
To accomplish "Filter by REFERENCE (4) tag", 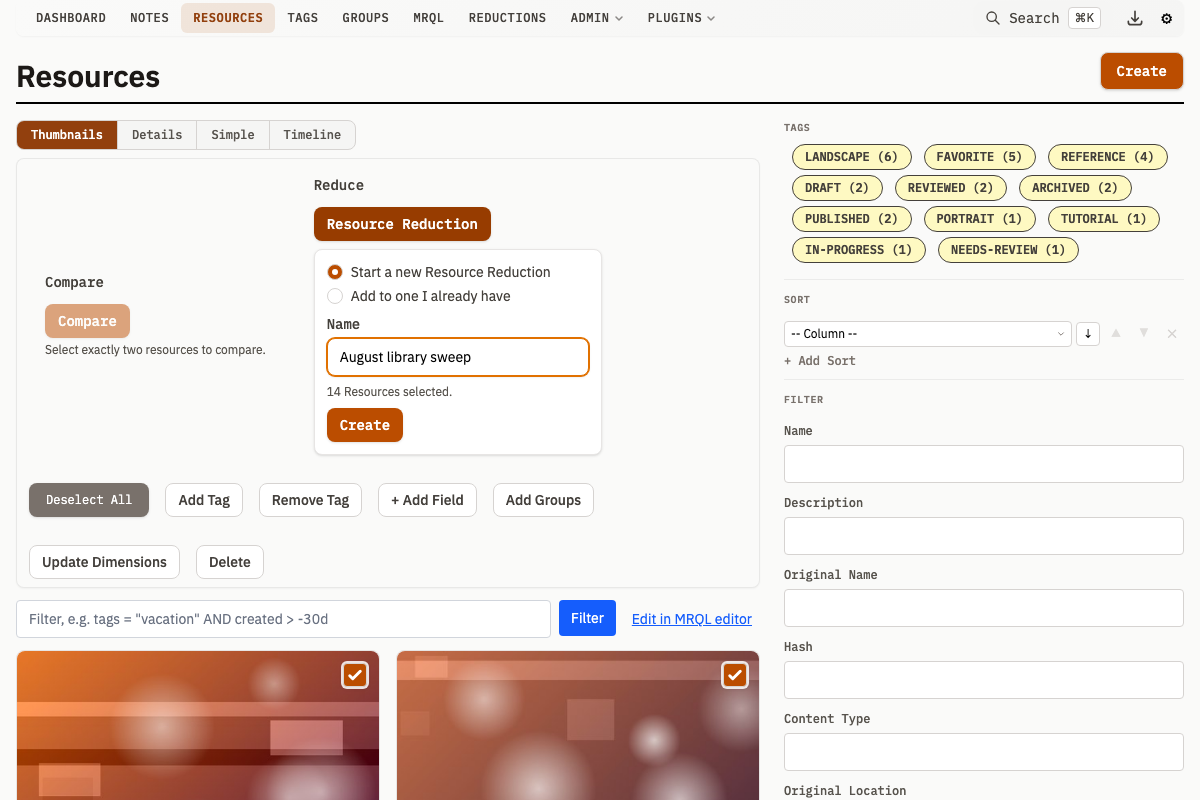I will pyautogui.click(x=1107, y=157).
